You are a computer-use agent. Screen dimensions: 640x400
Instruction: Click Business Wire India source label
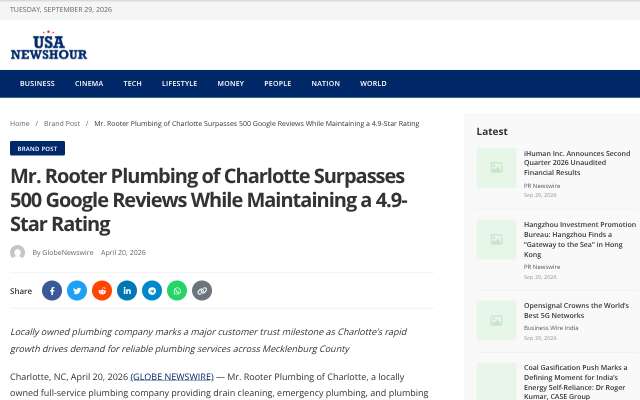pyautogui.click(x=551, y=328)
